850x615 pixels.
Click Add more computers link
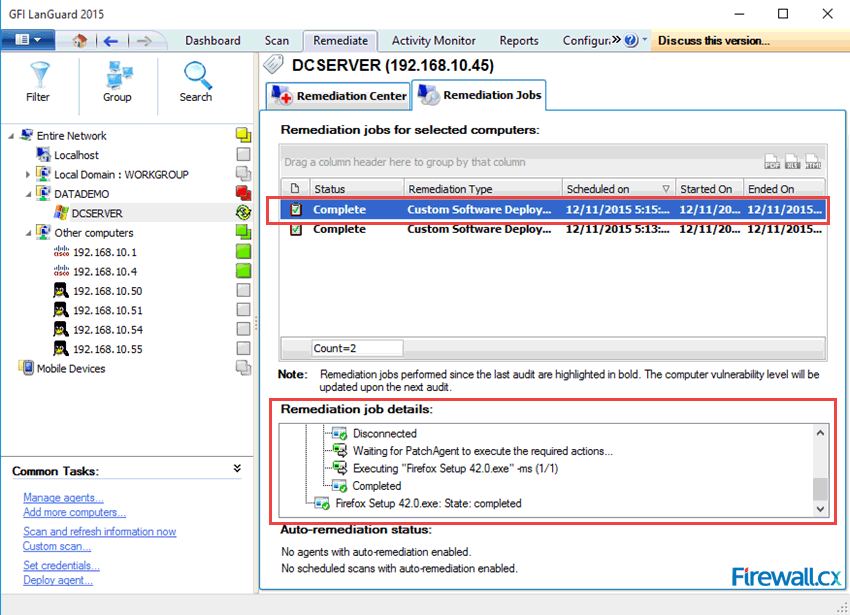(x=74, y=512)
